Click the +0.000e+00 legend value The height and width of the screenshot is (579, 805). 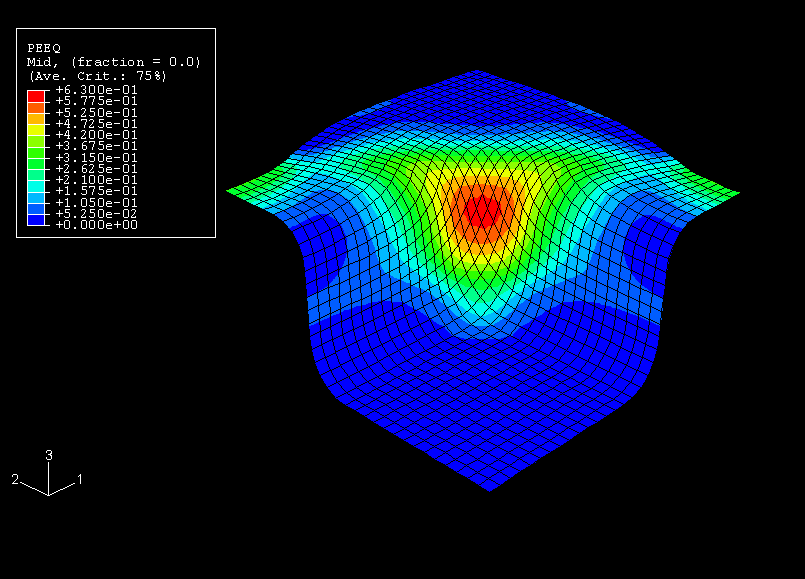click(x=97, y=225)
